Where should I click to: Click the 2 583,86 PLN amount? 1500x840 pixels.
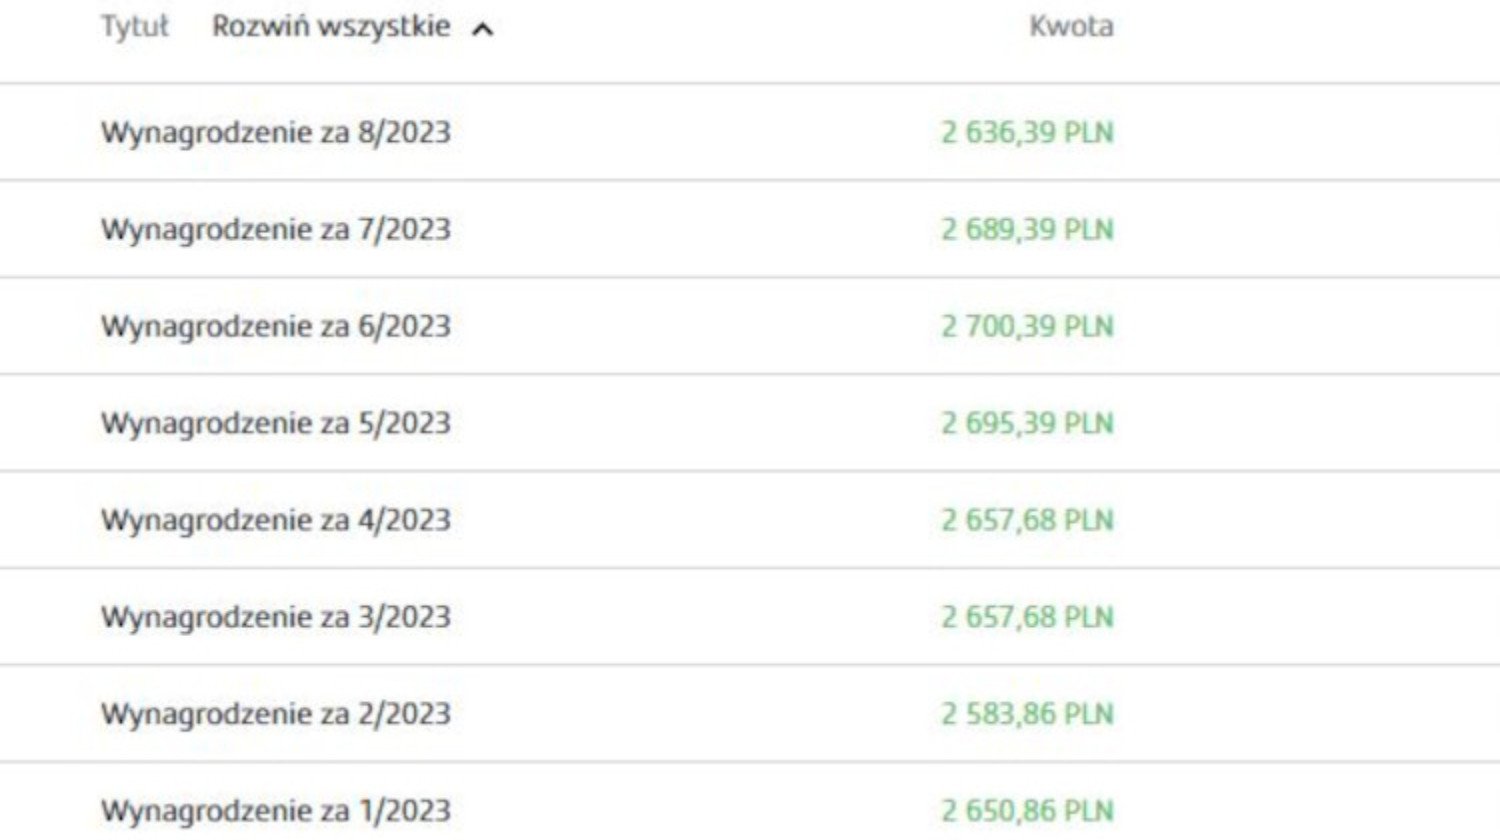coord(1027,715)
